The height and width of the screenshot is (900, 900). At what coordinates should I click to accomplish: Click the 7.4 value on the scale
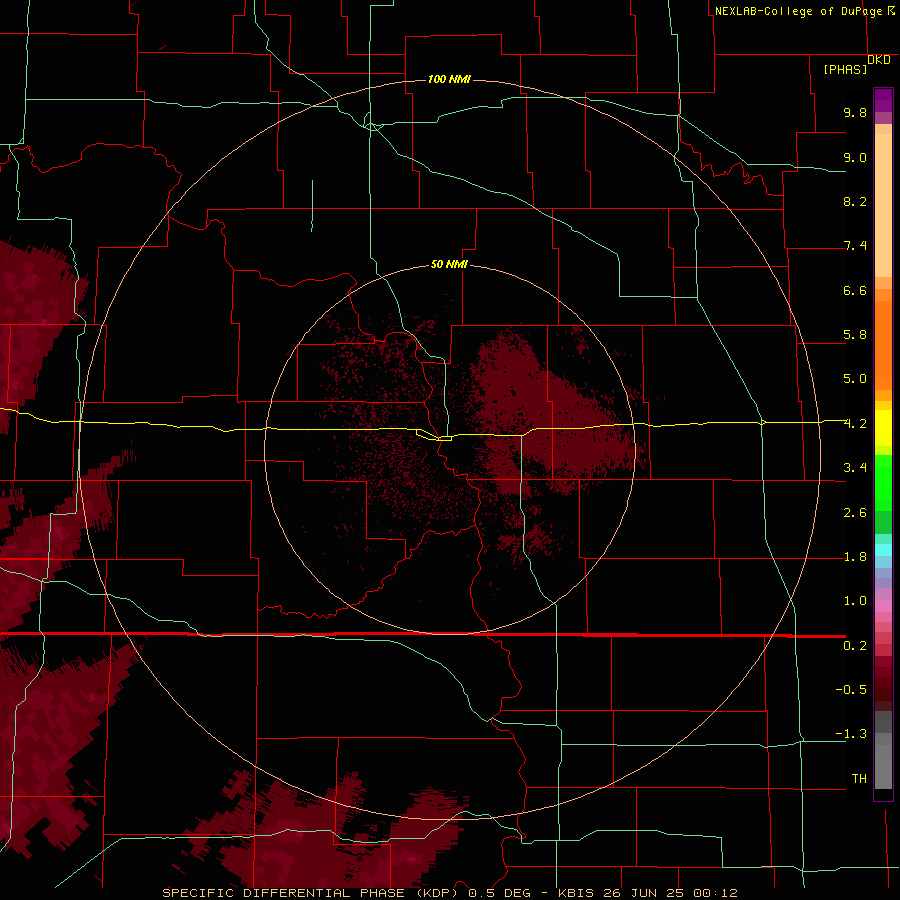click(855, 246)
